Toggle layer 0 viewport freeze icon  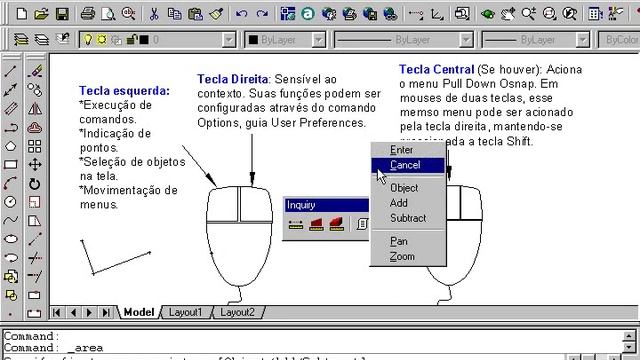click(117, 40)
